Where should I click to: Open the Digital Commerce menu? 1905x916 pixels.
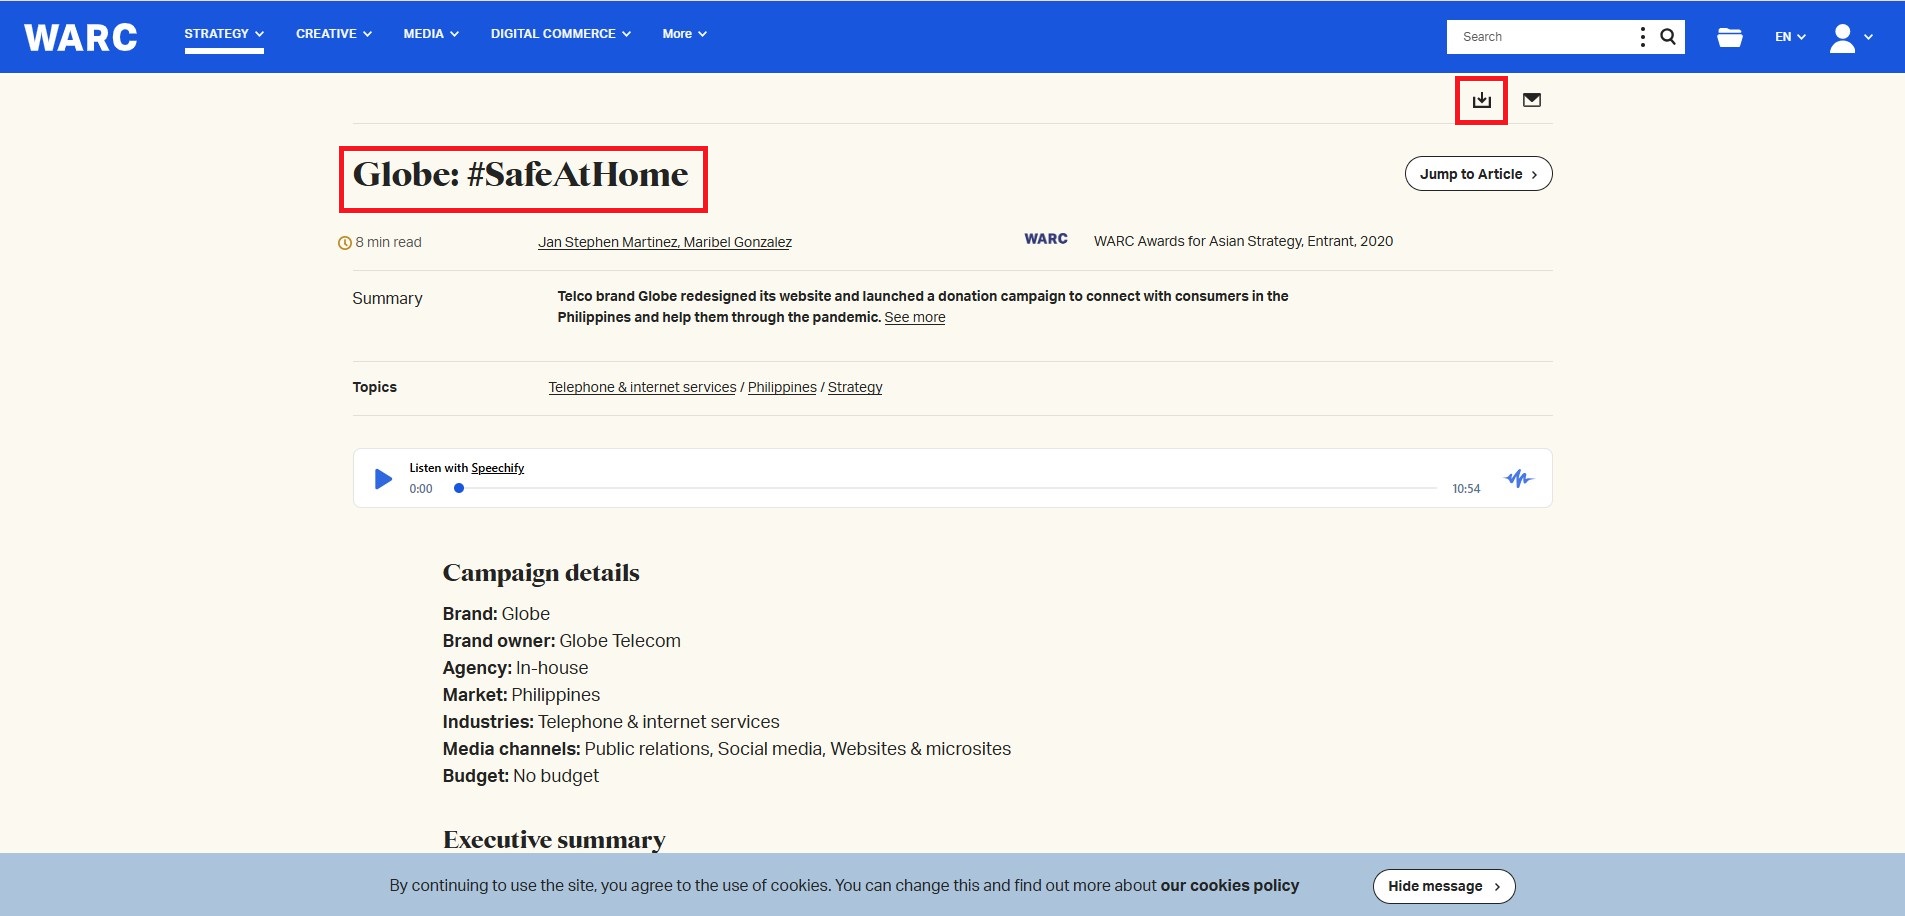560,34
